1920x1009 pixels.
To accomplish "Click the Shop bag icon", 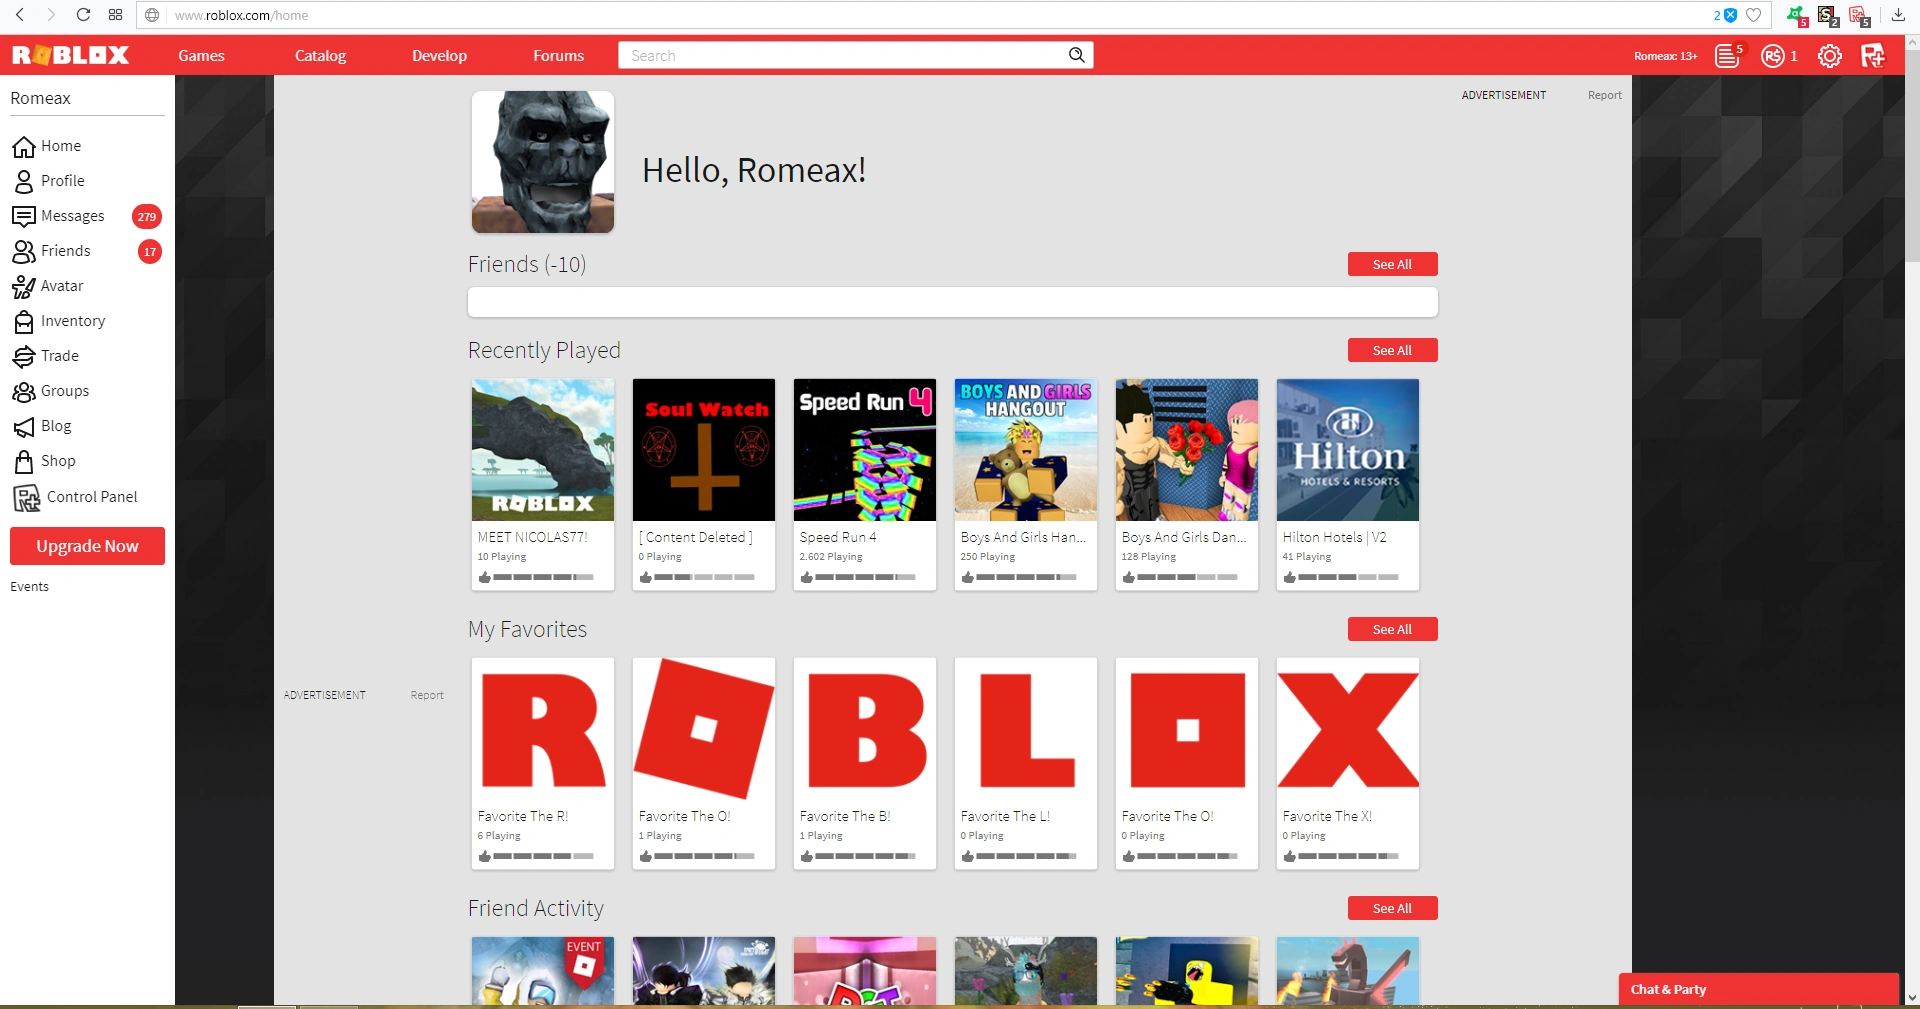I will (24, 462).
